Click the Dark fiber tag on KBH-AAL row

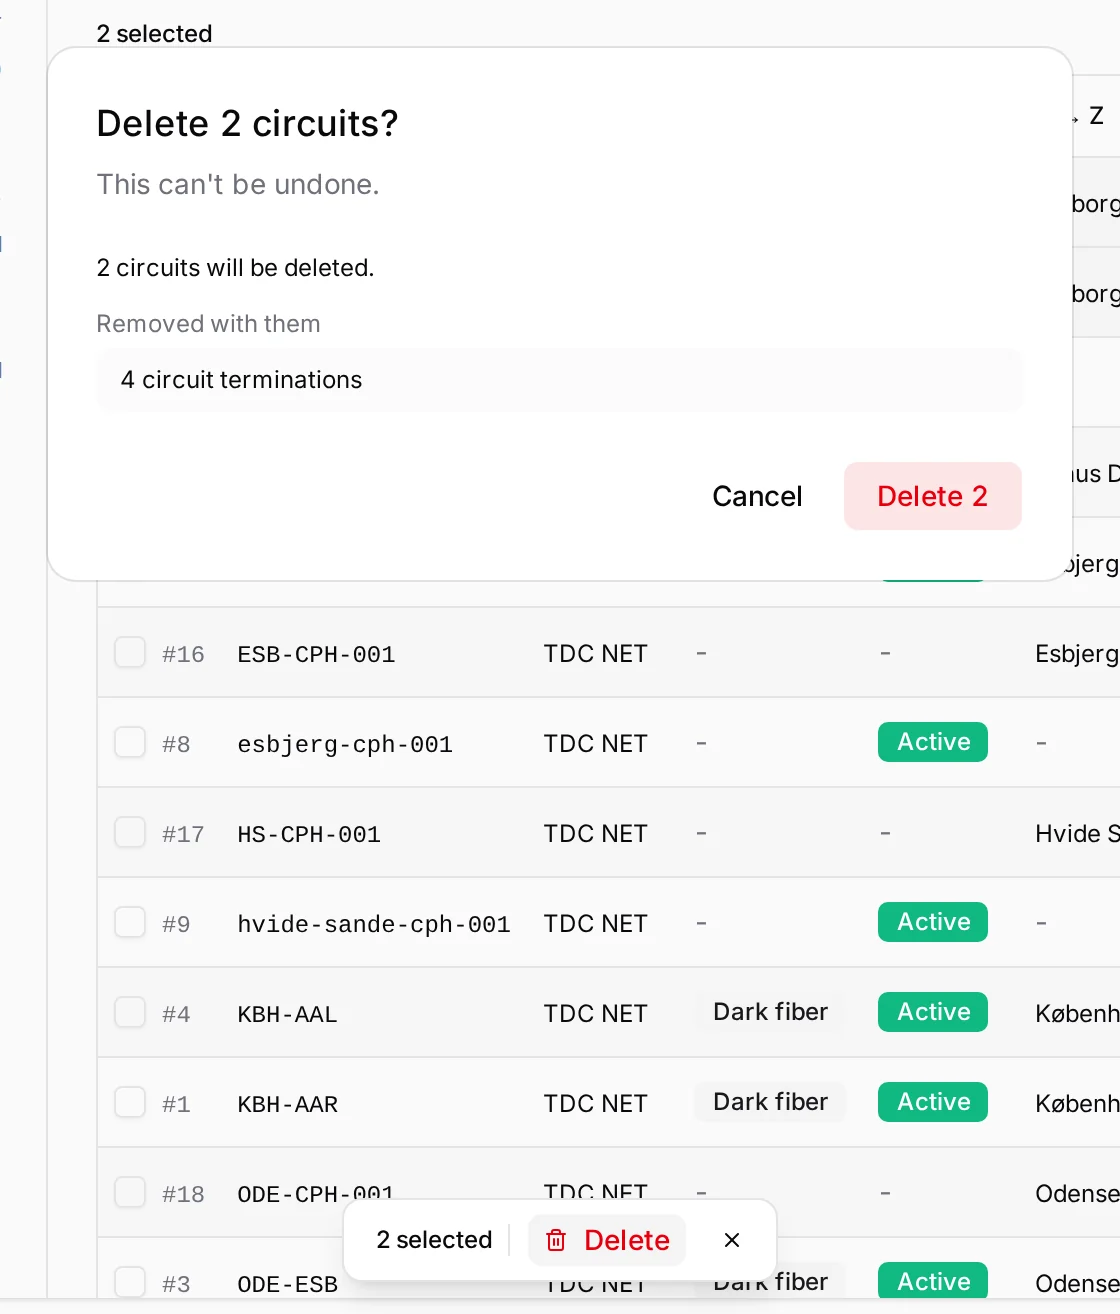(x=770, y=1012)
